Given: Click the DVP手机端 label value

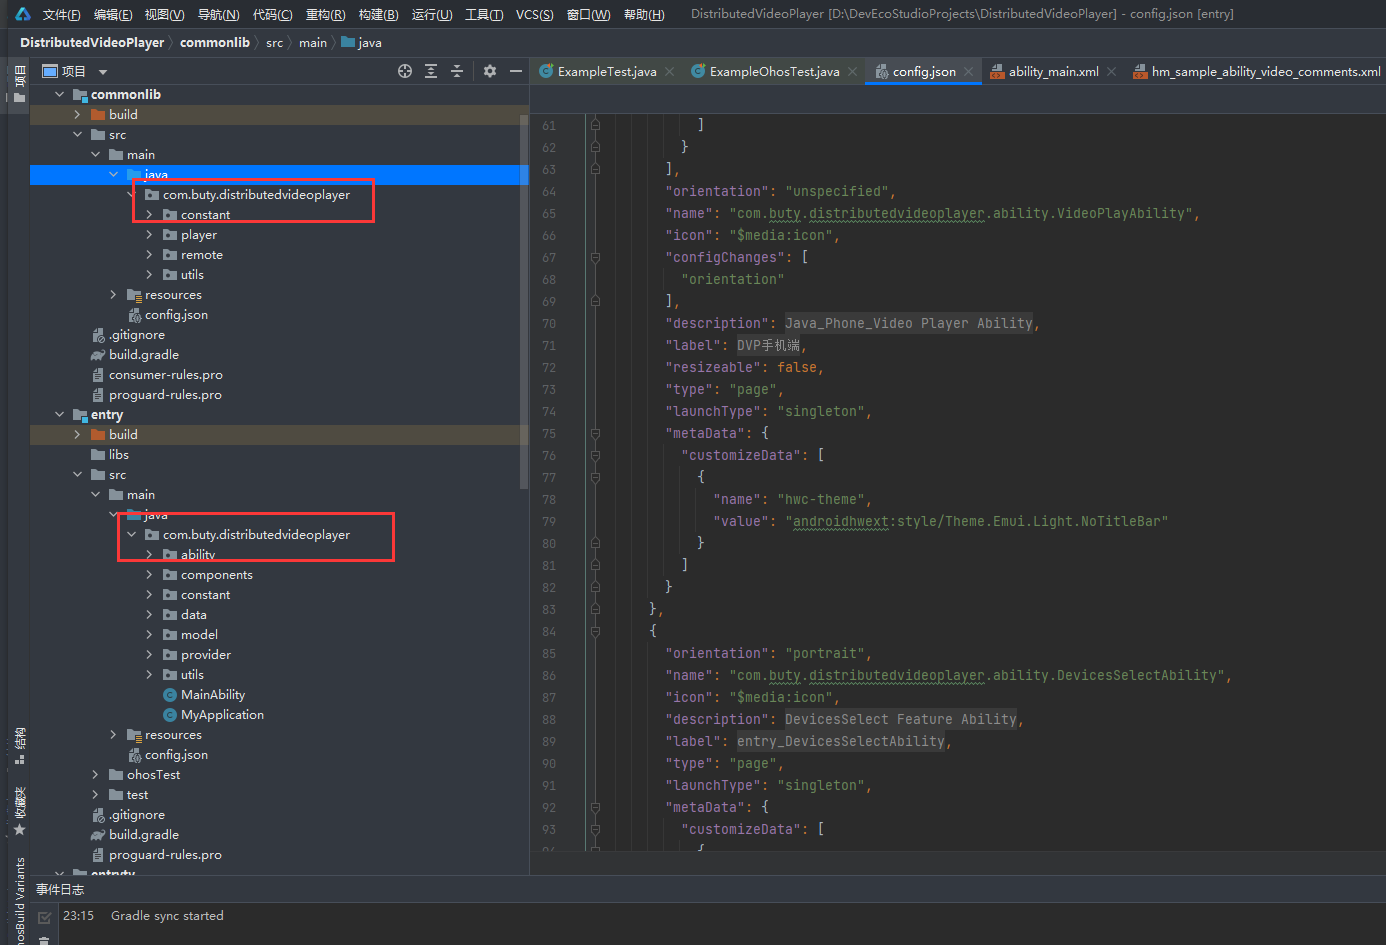Looking at the screenshot, I should point(768,345).
